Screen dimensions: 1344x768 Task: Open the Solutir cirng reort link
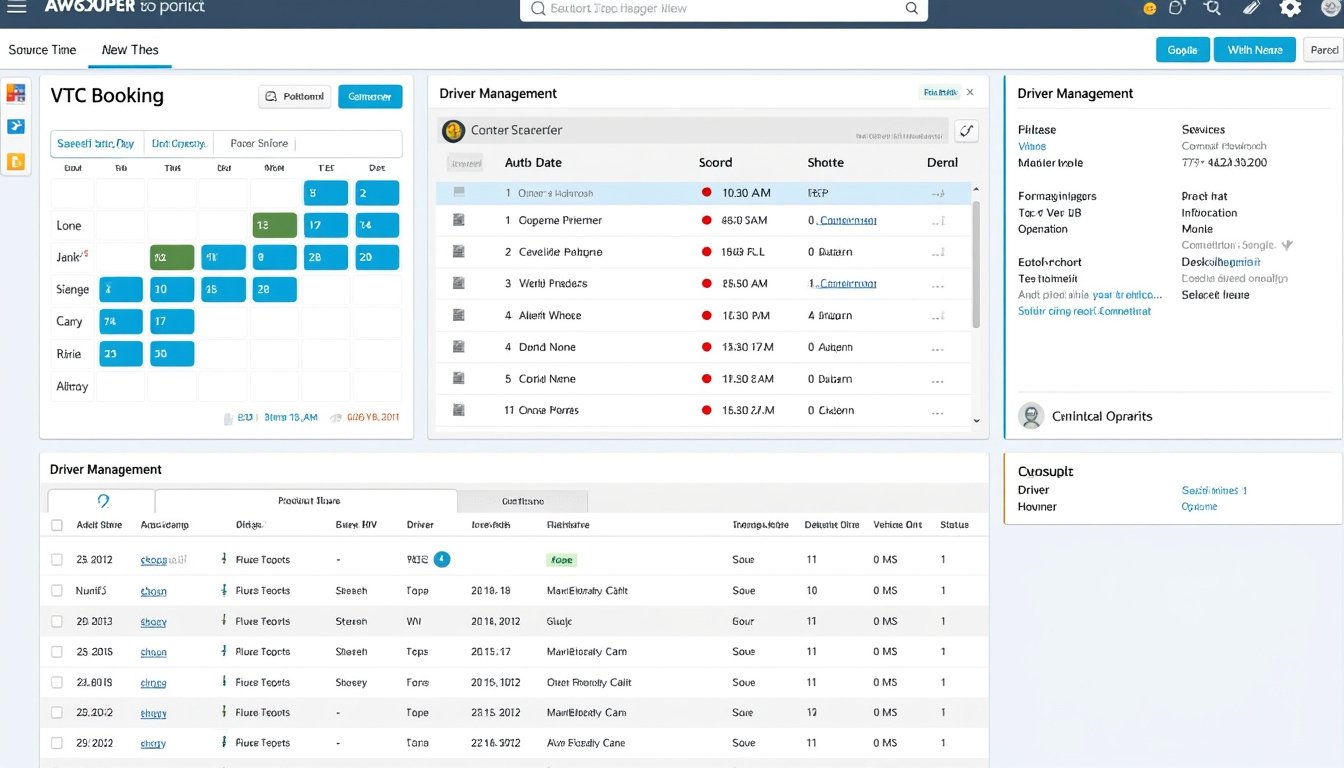(x=1084, y=311)
